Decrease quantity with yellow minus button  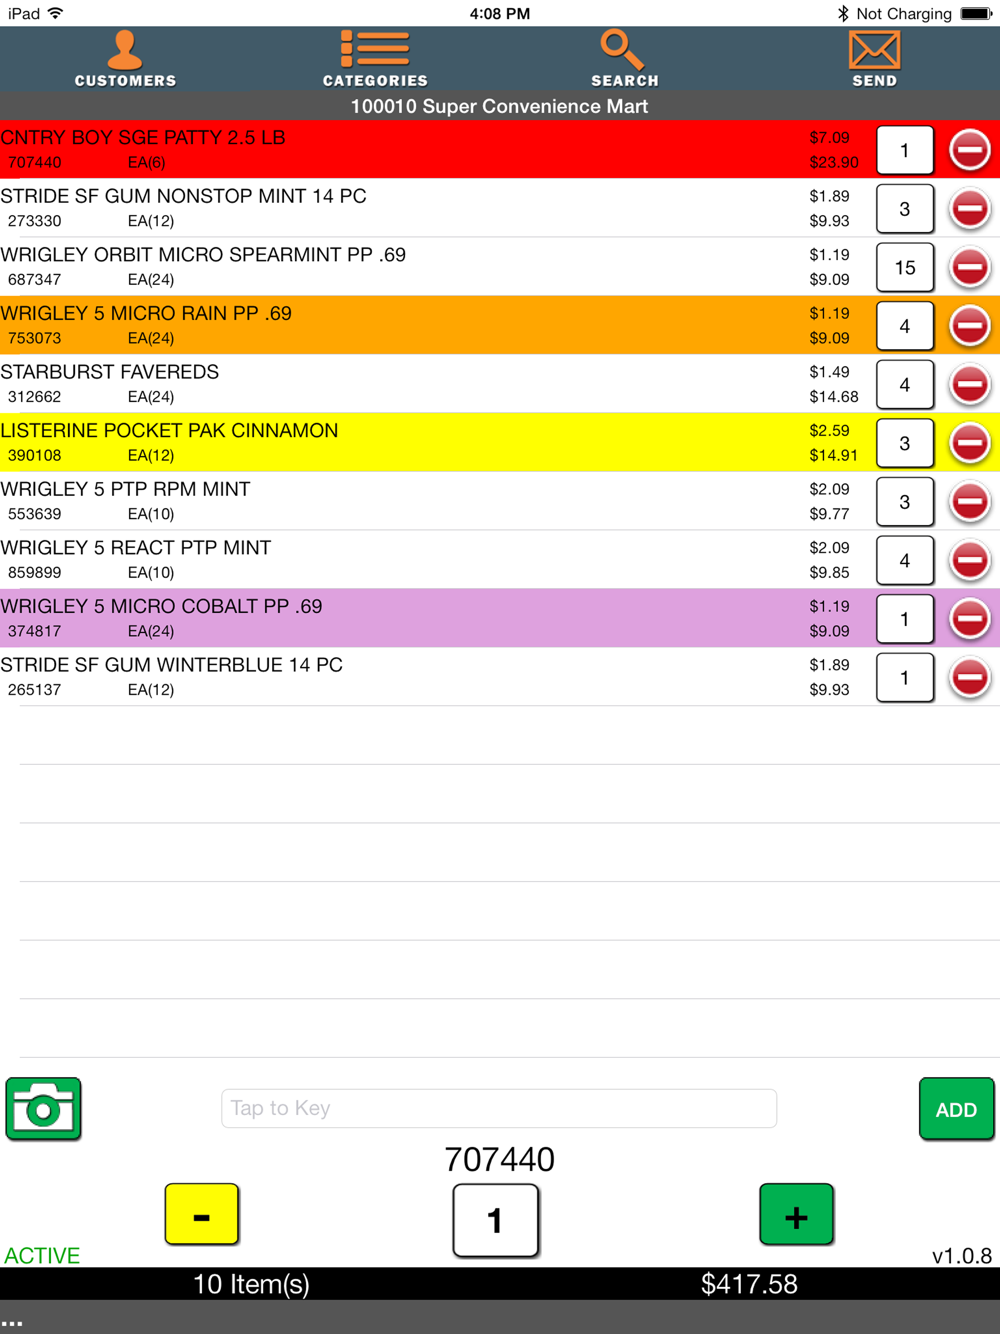pos(202,1215)
